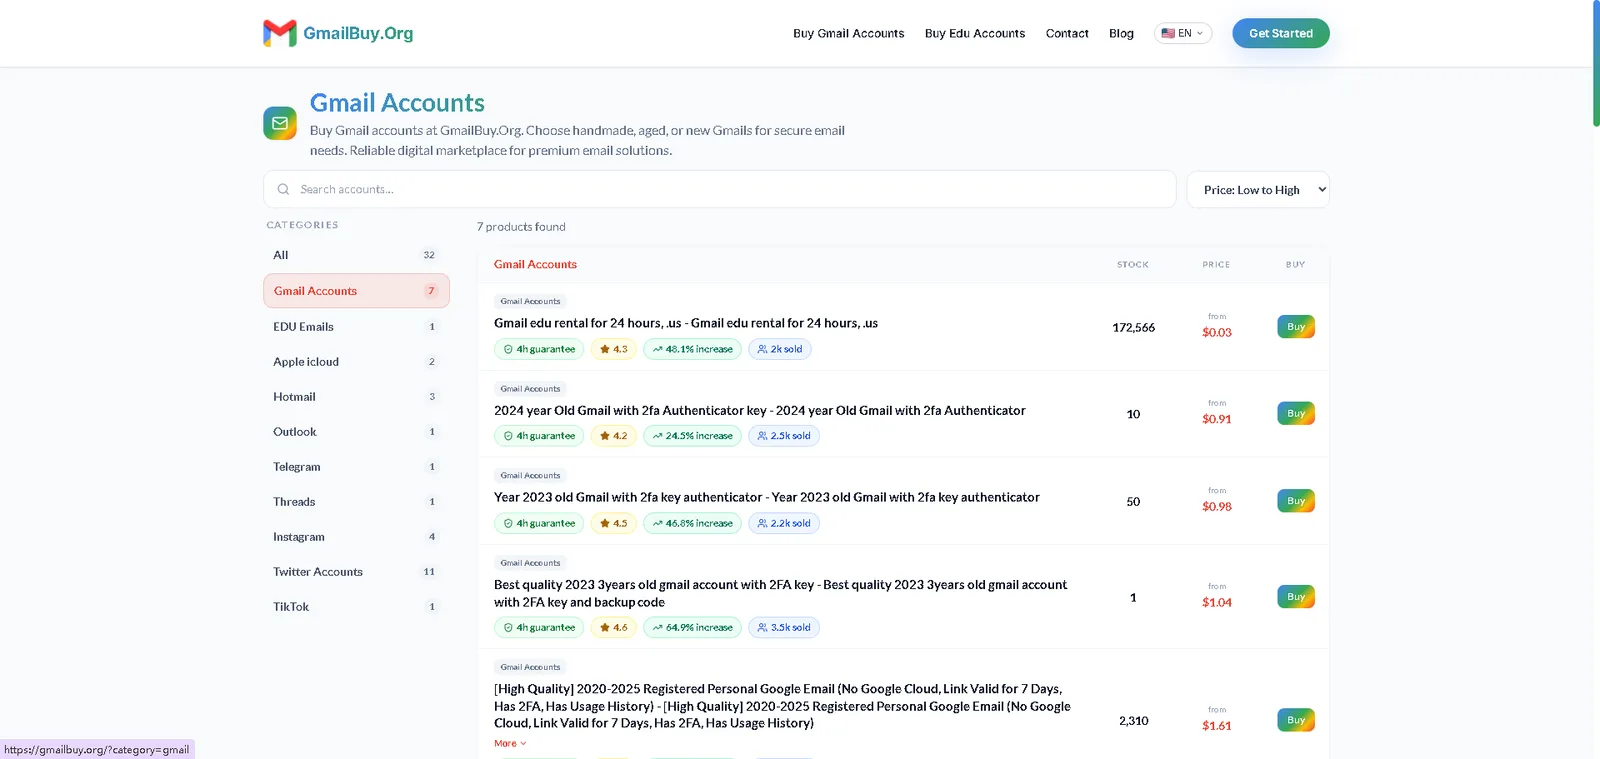Select the Outlook category
Viewport: 1600px width, 759px height.
(356, 432)
